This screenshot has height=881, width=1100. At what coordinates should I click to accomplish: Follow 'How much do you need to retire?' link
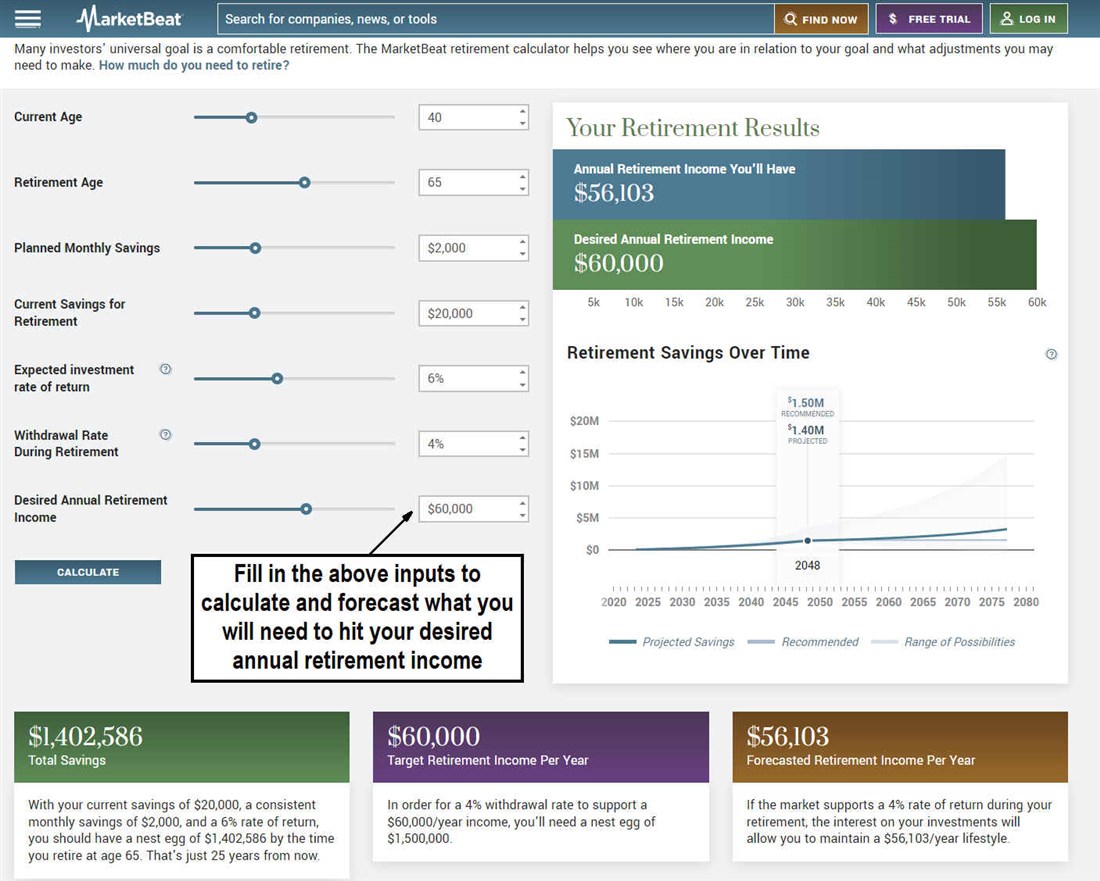[194, 65]
